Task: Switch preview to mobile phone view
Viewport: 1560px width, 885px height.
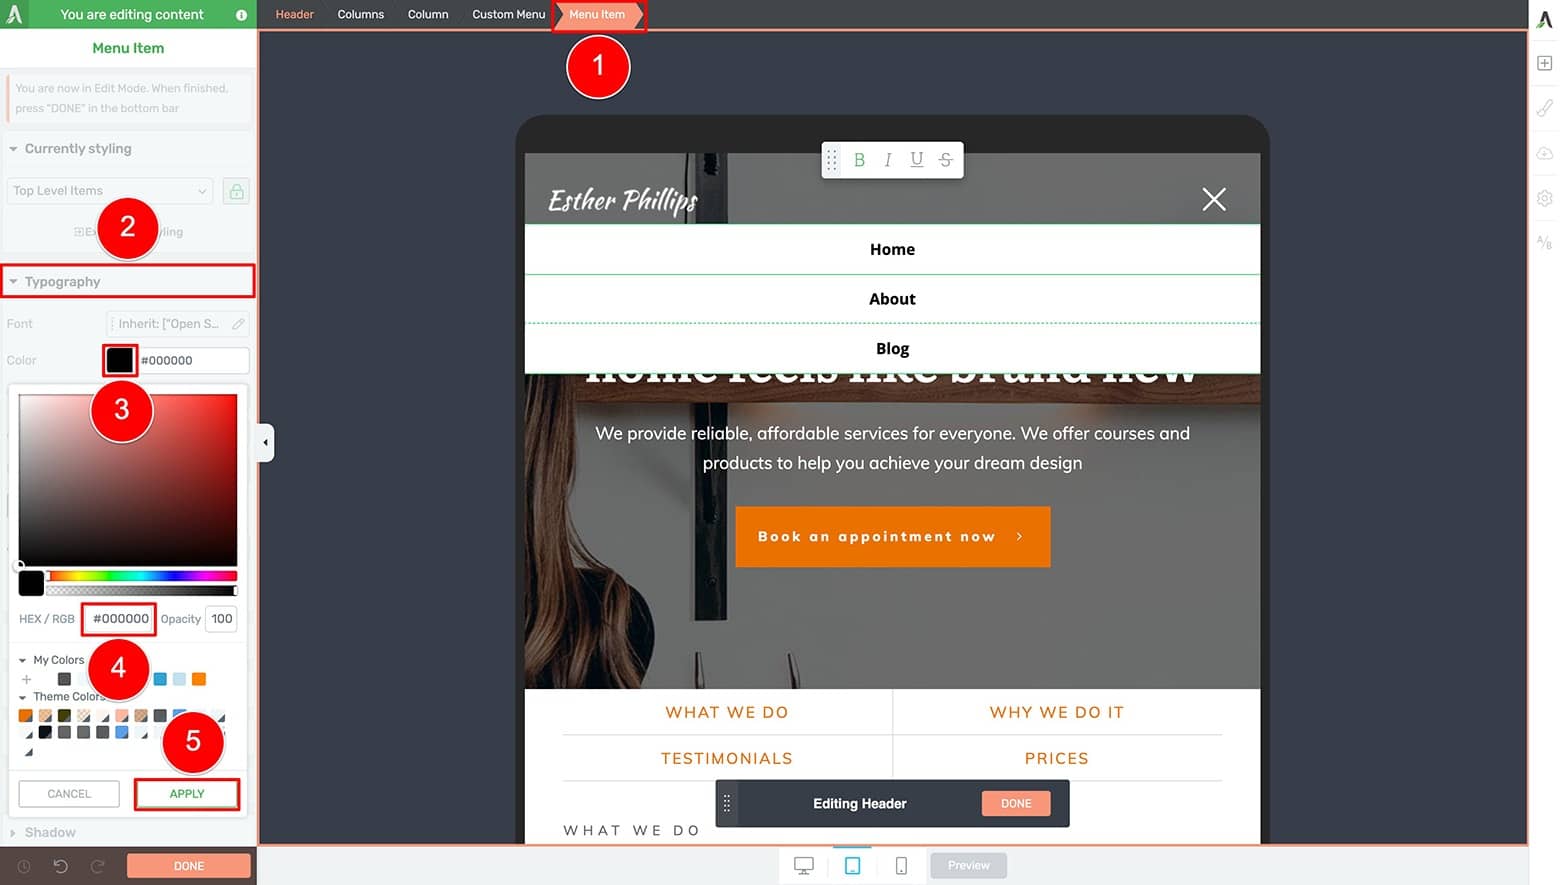Action: (x=901, y=865)
